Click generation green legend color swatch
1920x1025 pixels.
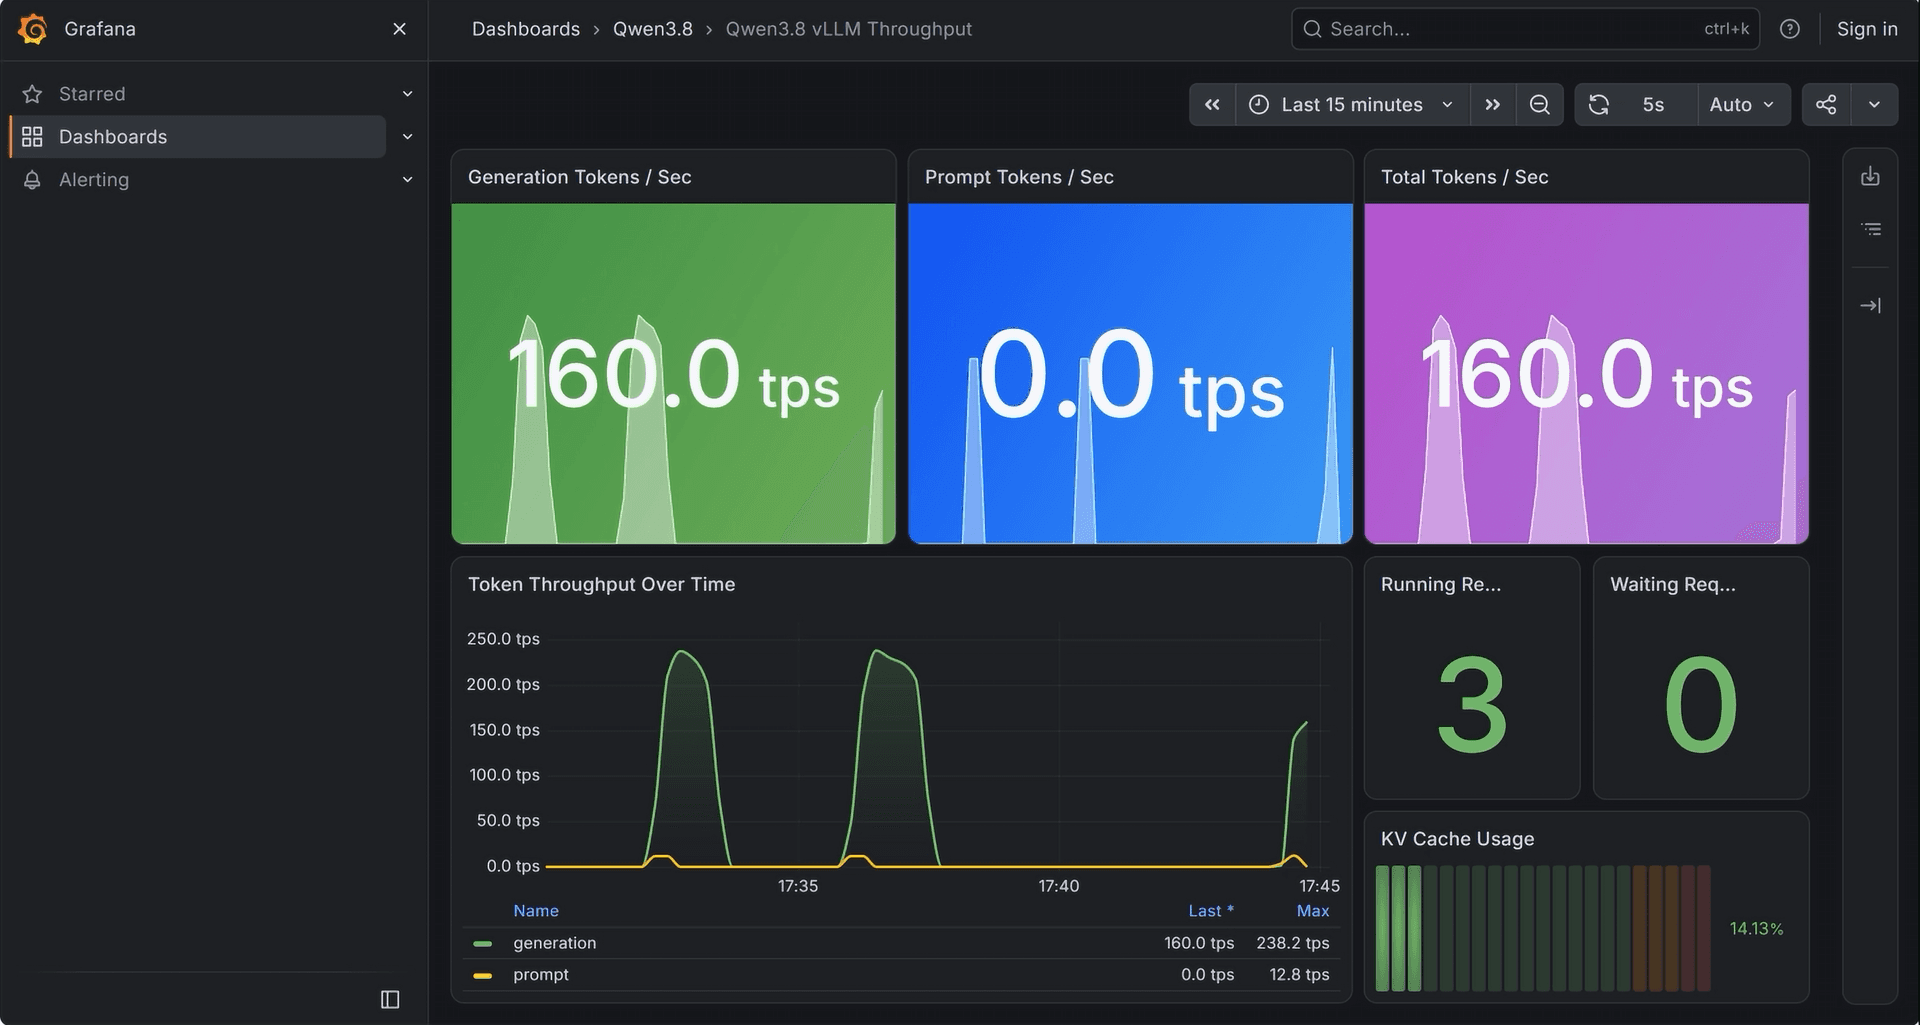(x=483, y=944)
